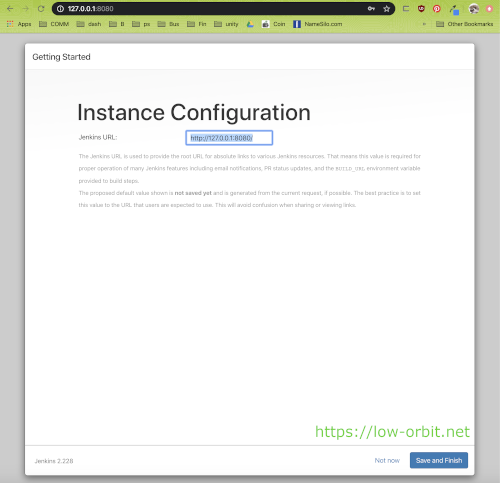
Task: Expand the COMM bookmark folder
Action: pyautogui.click(x=54, y=24)
